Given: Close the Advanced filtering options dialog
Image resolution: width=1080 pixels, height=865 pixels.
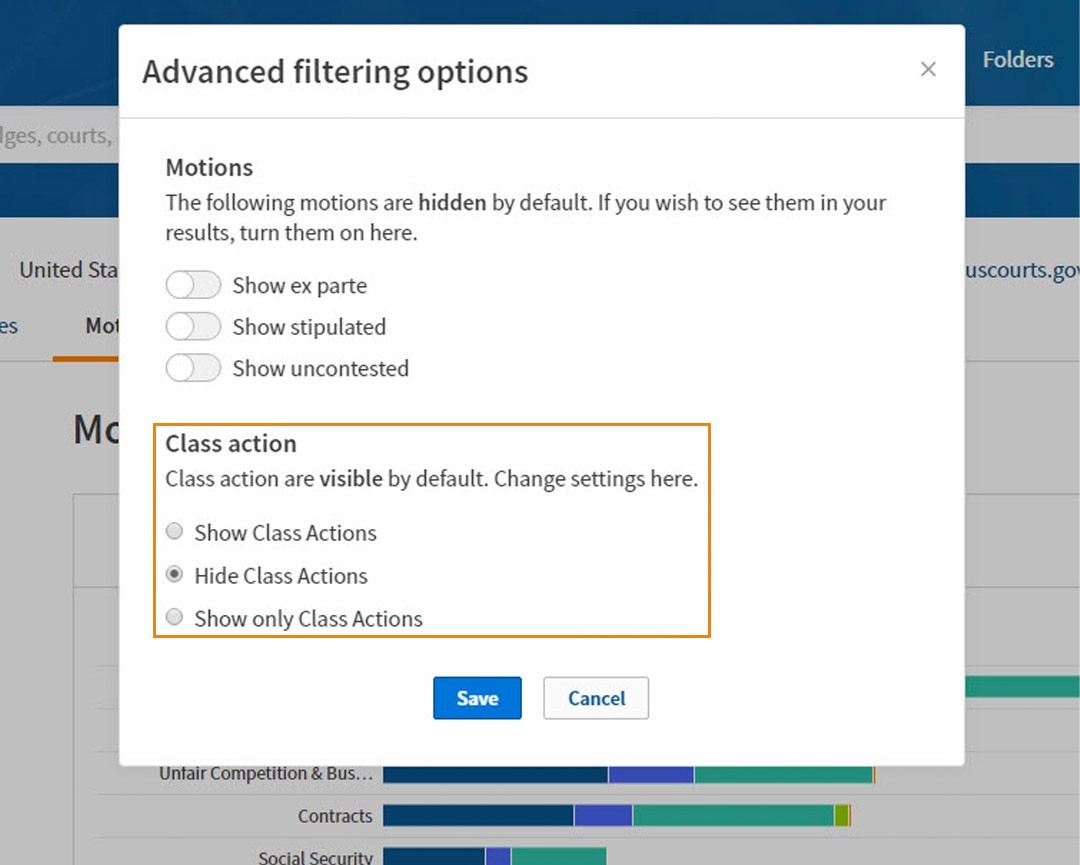Looking at the screenshot, I should 928,69.
